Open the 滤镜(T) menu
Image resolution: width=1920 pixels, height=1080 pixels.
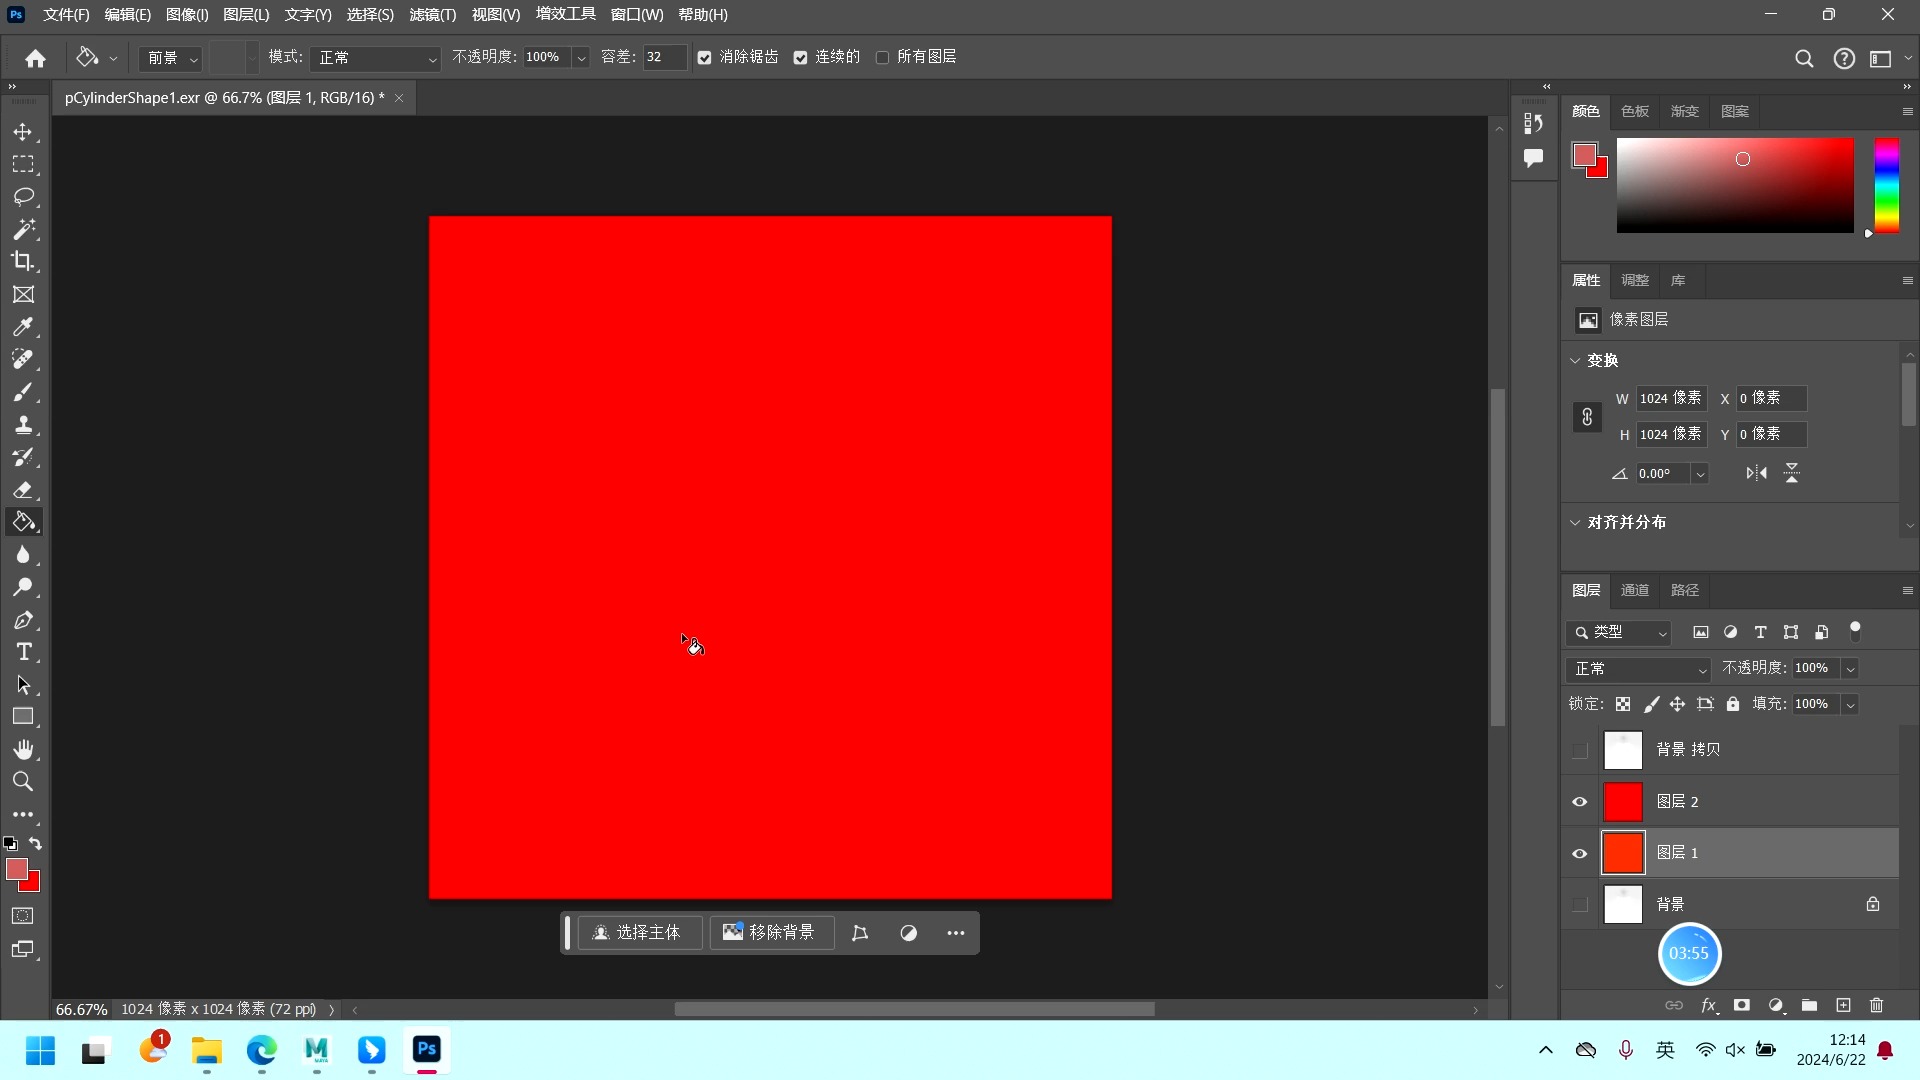(433, 15)
